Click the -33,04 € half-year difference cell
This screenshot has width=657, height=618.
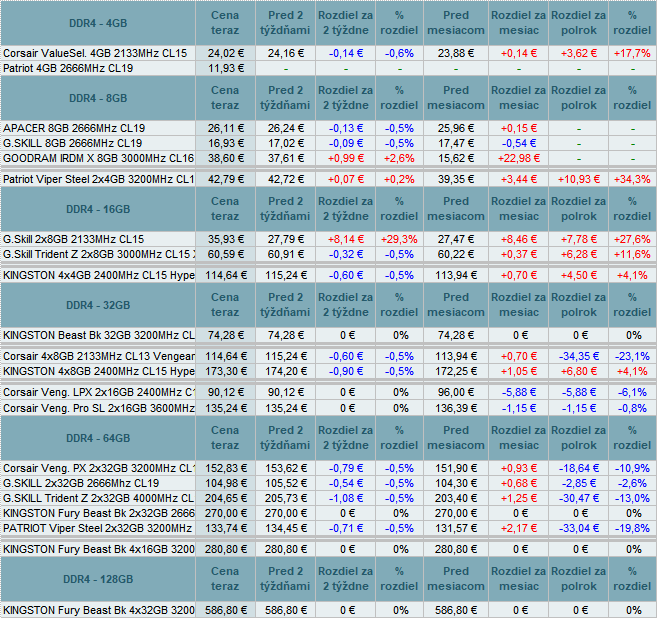(x=579, y=528)
